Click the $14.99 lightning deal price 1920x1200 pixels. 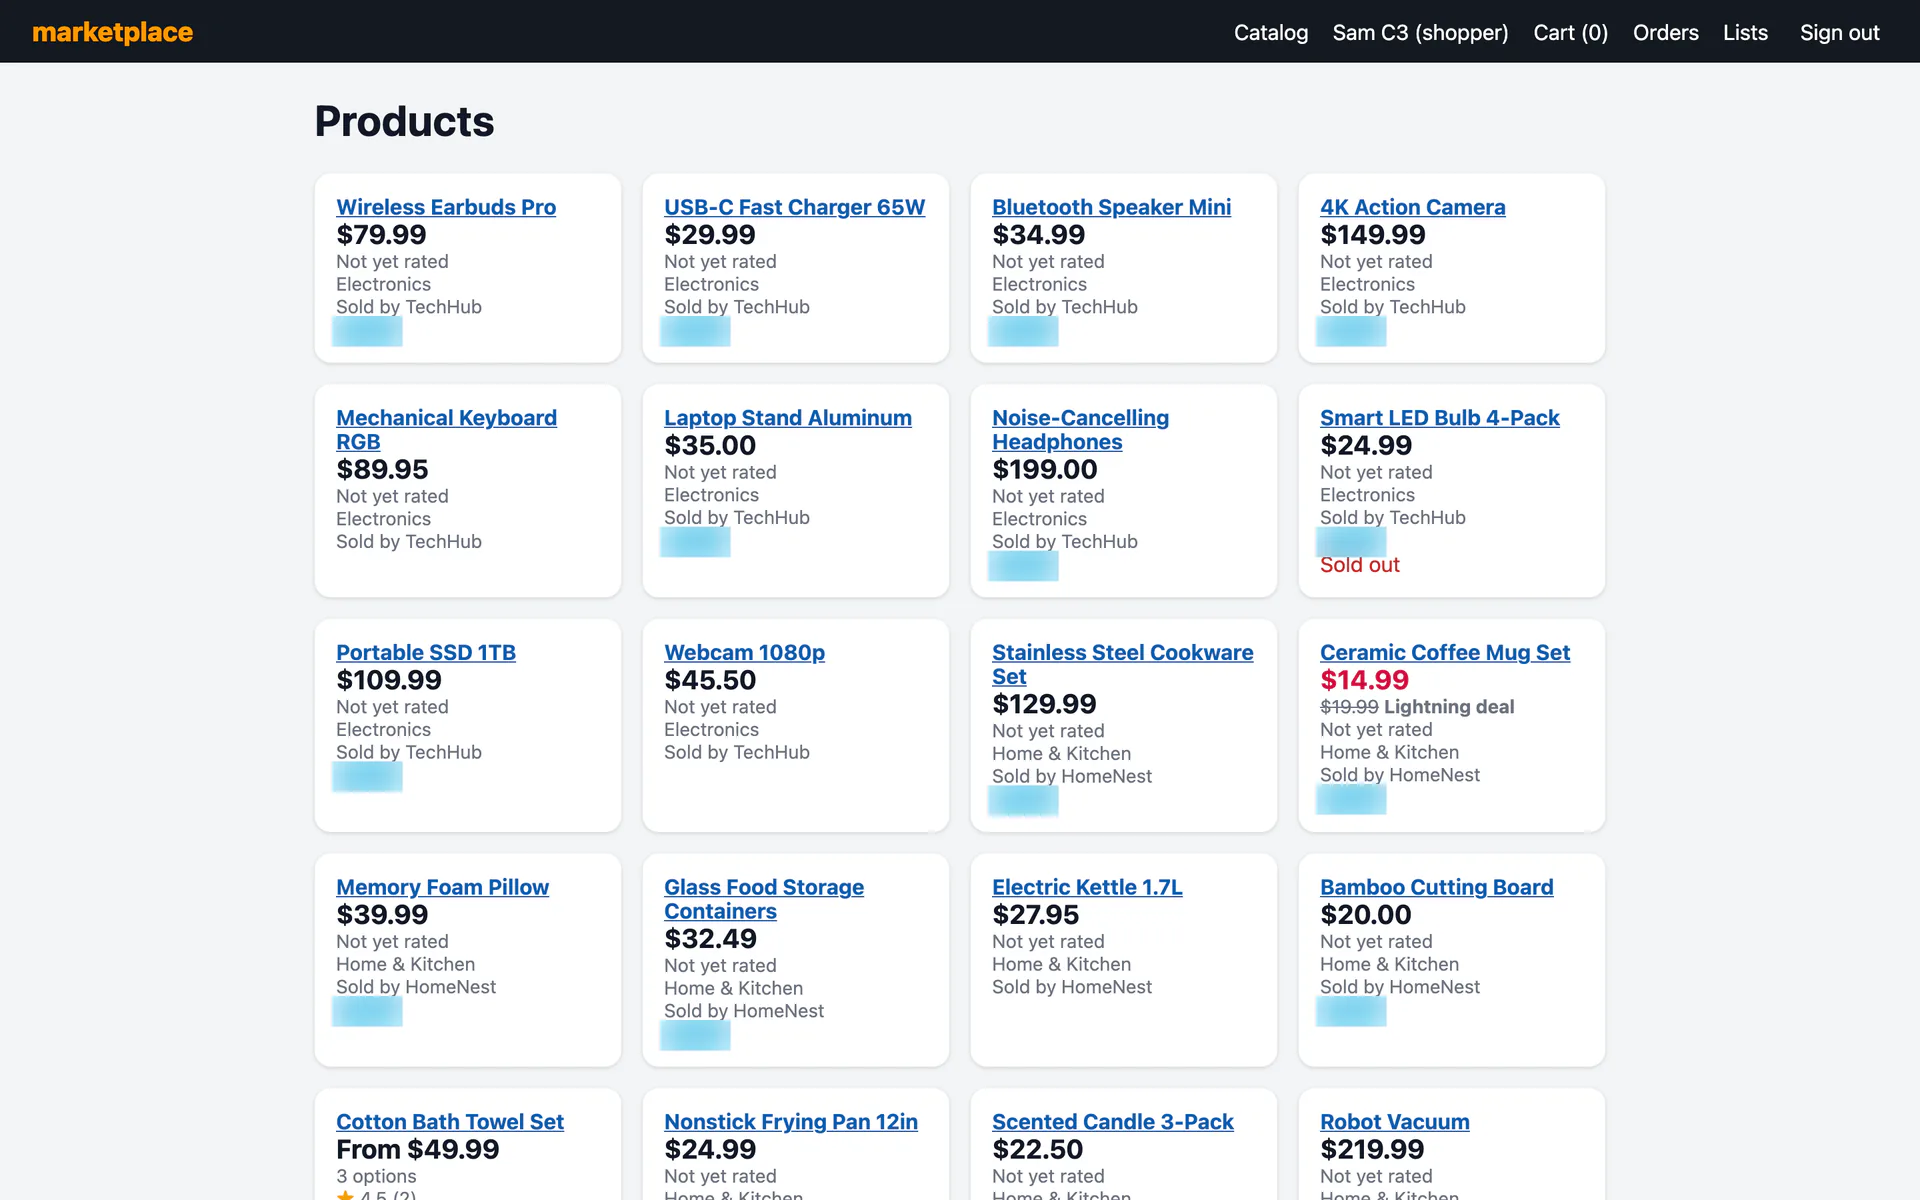pyautogui.click(x=1364, y=680)
